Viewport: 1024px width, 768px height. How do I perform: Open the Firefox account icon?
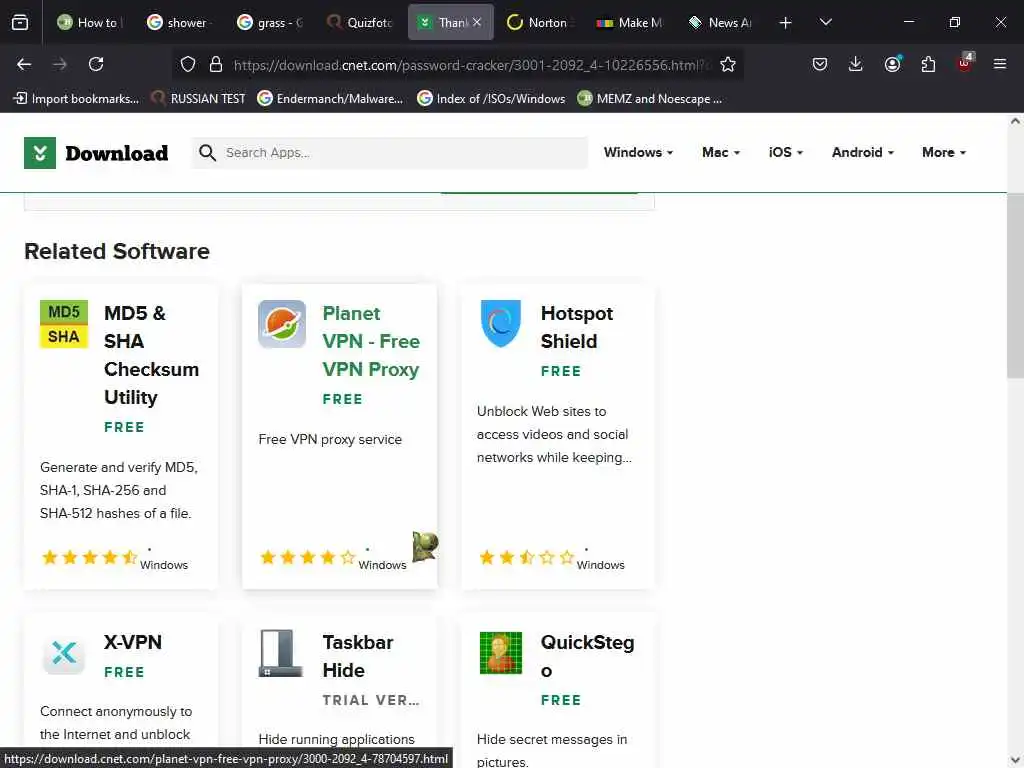(892, 64)
